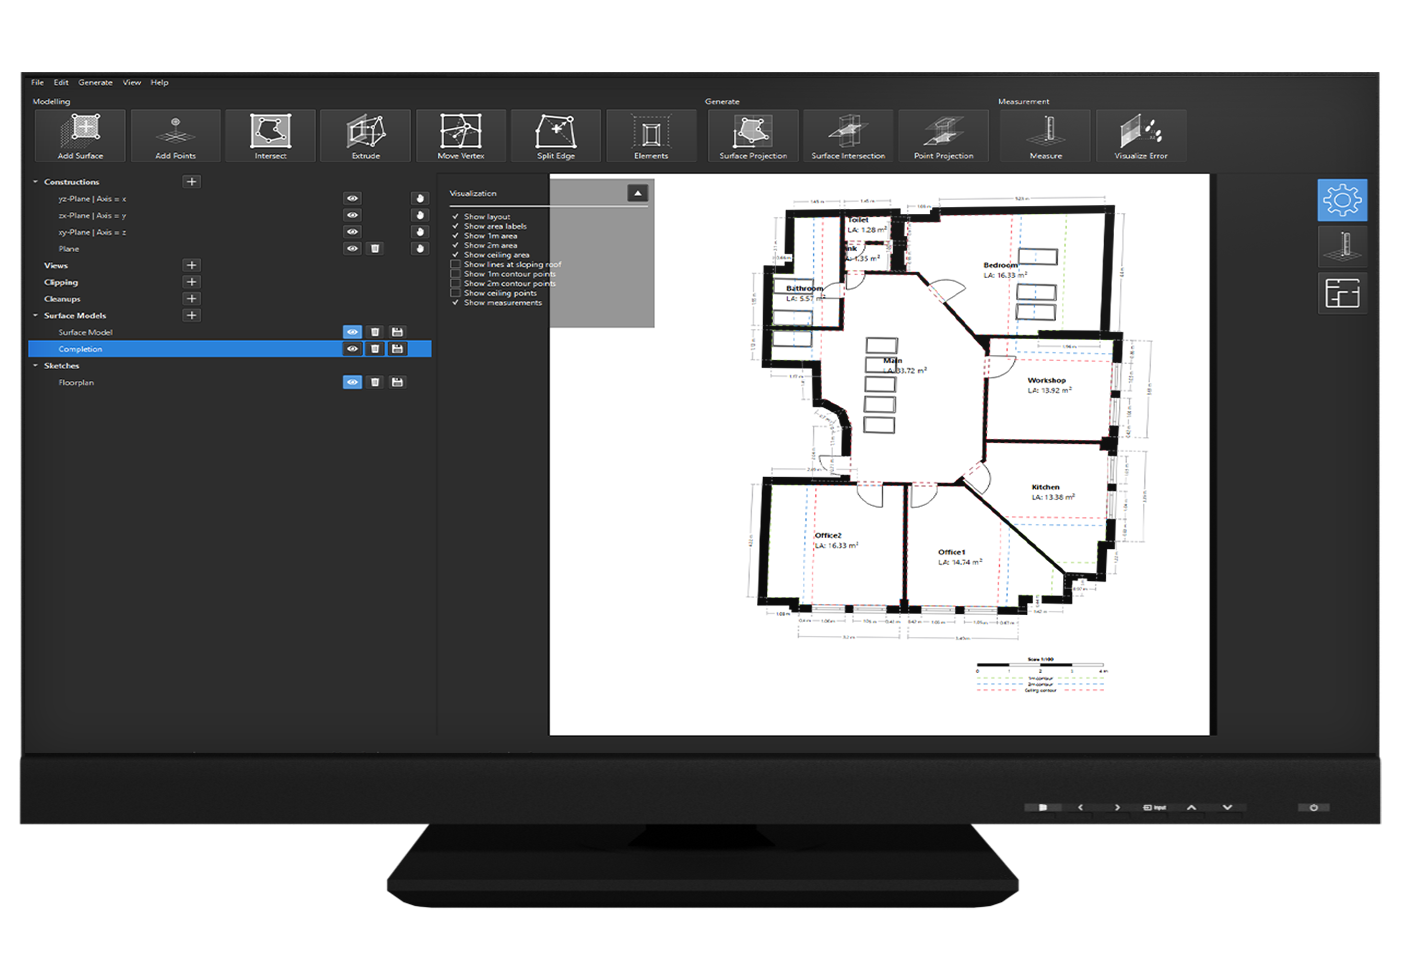Image resolution: width=1401 pixels, height=957 pixels.
Task: Collapse the Constructions tree section
Action: tap(36, 182)
